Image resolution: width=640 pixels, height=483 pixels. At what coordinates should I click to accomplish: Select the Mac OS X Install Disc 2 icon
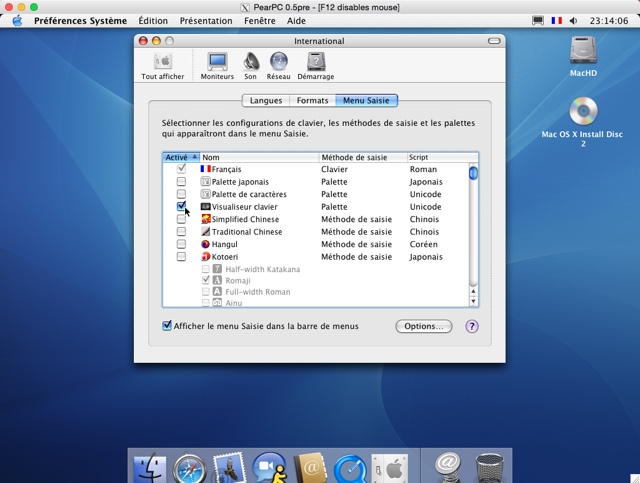pyautogui.click(x=583, y=111)
